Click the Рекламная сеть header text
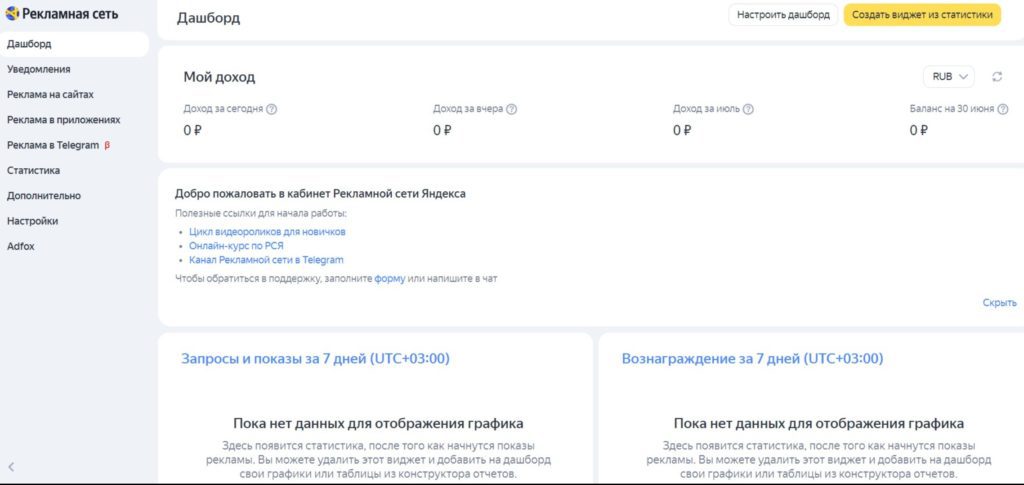The image size is (1024, 485). click(71, 14)
